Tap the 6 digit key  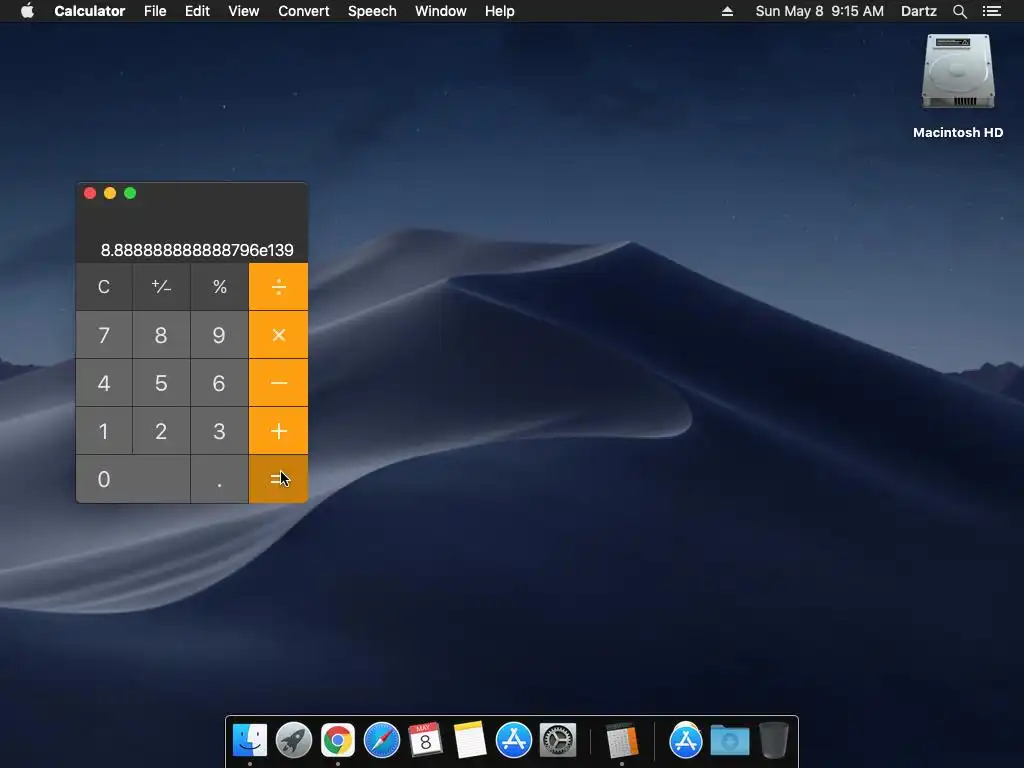click(219, 383)
